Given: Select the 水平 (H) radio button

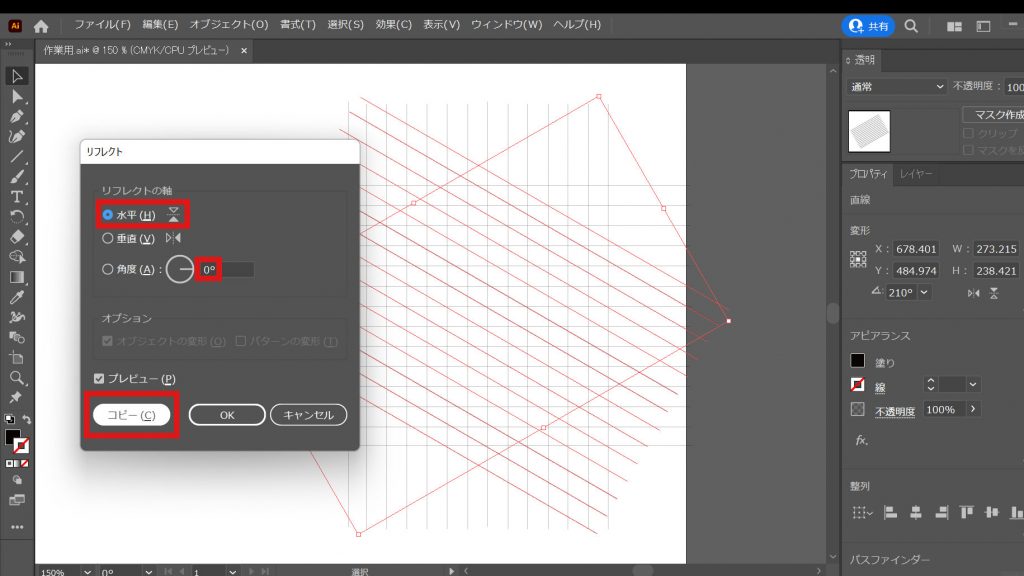Looking at the screenshot, I should pos(108,214).
